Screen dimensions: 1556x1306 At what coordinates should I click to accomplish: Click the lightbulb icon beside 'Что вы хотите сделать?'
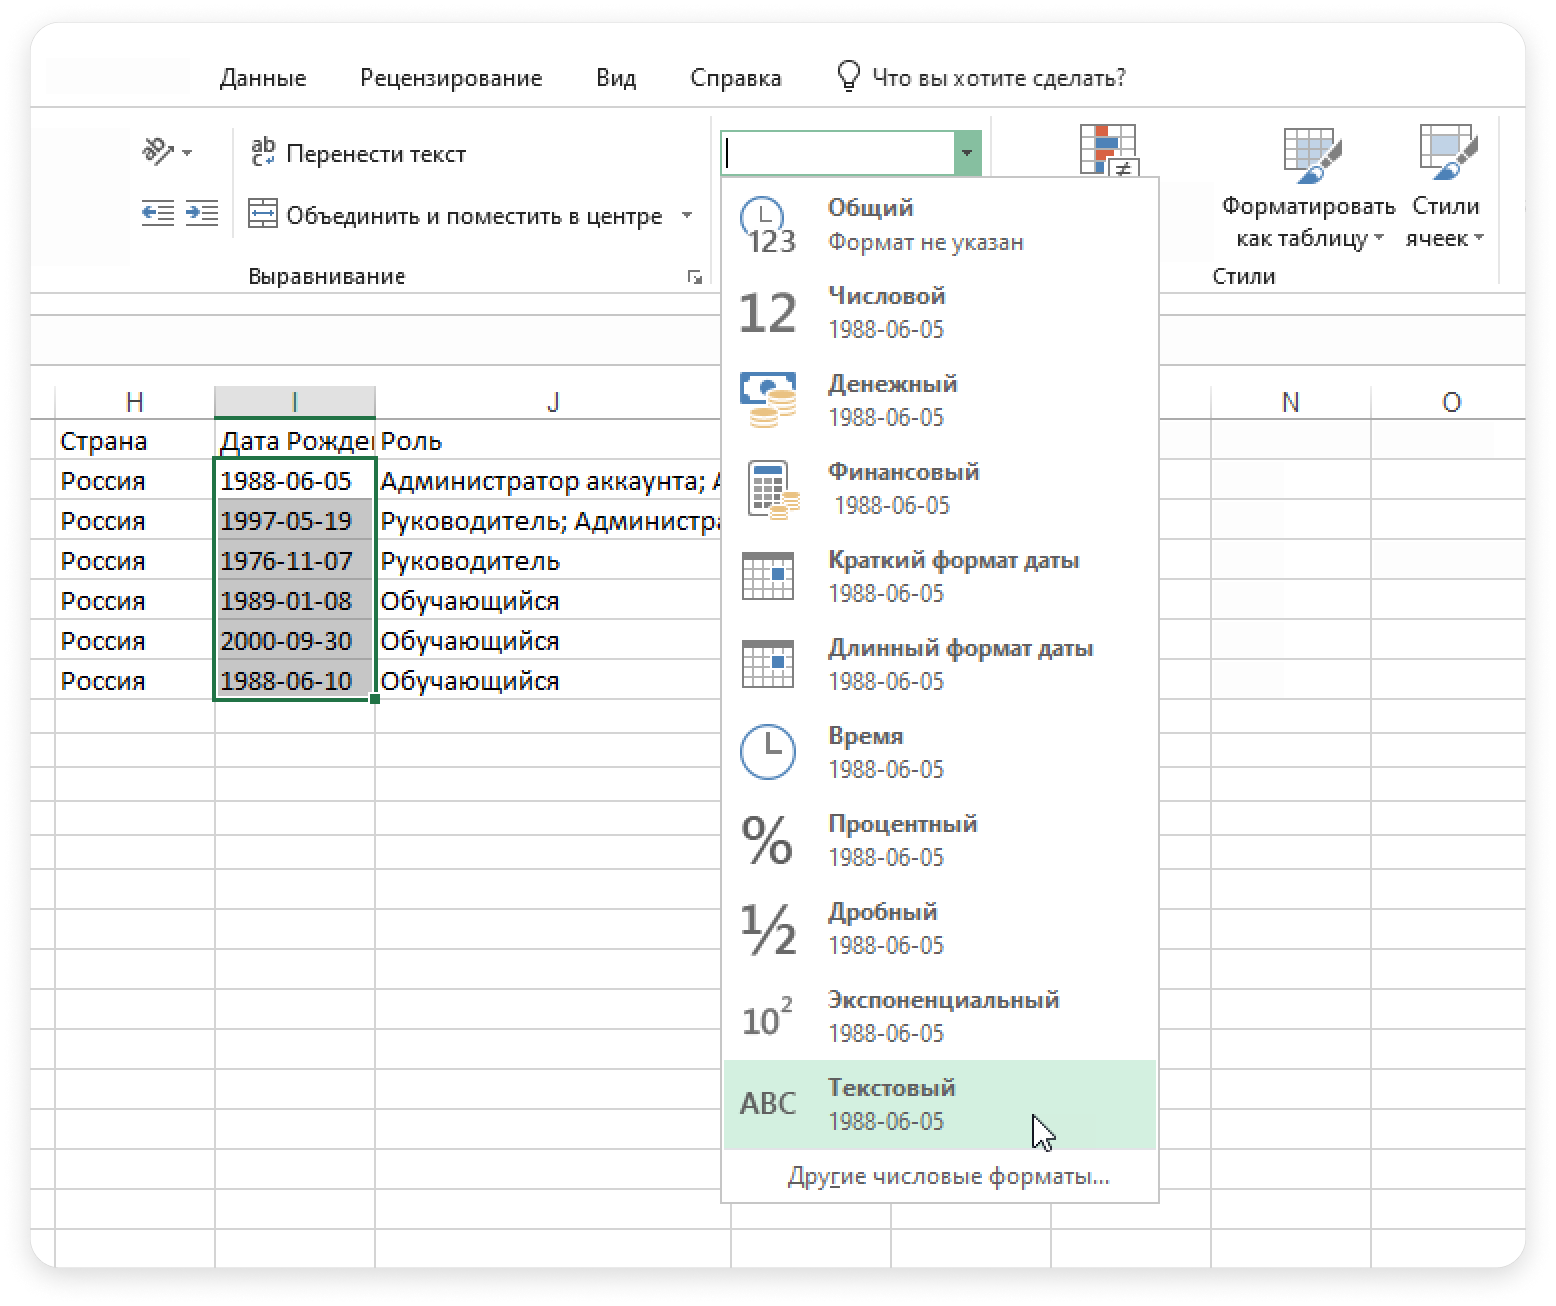pyautogui.click(x=848, y=77)
